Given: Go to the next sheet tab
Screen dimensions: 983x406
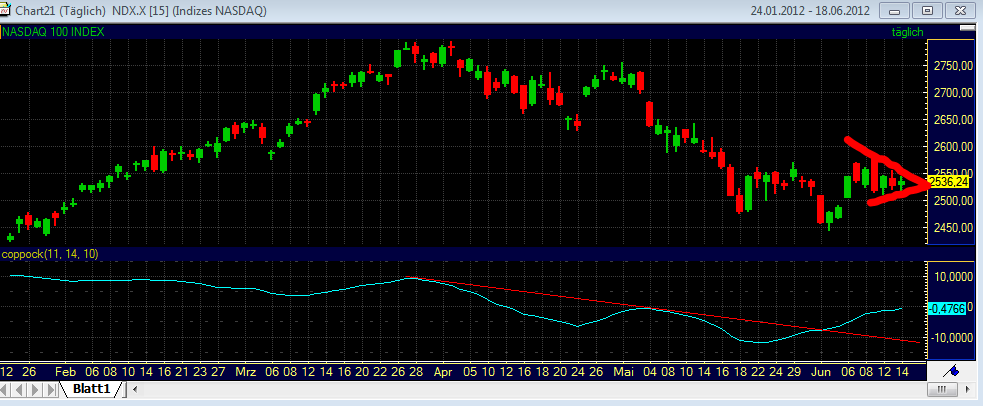Looking at the screenshot, I should tap(36, 390).
